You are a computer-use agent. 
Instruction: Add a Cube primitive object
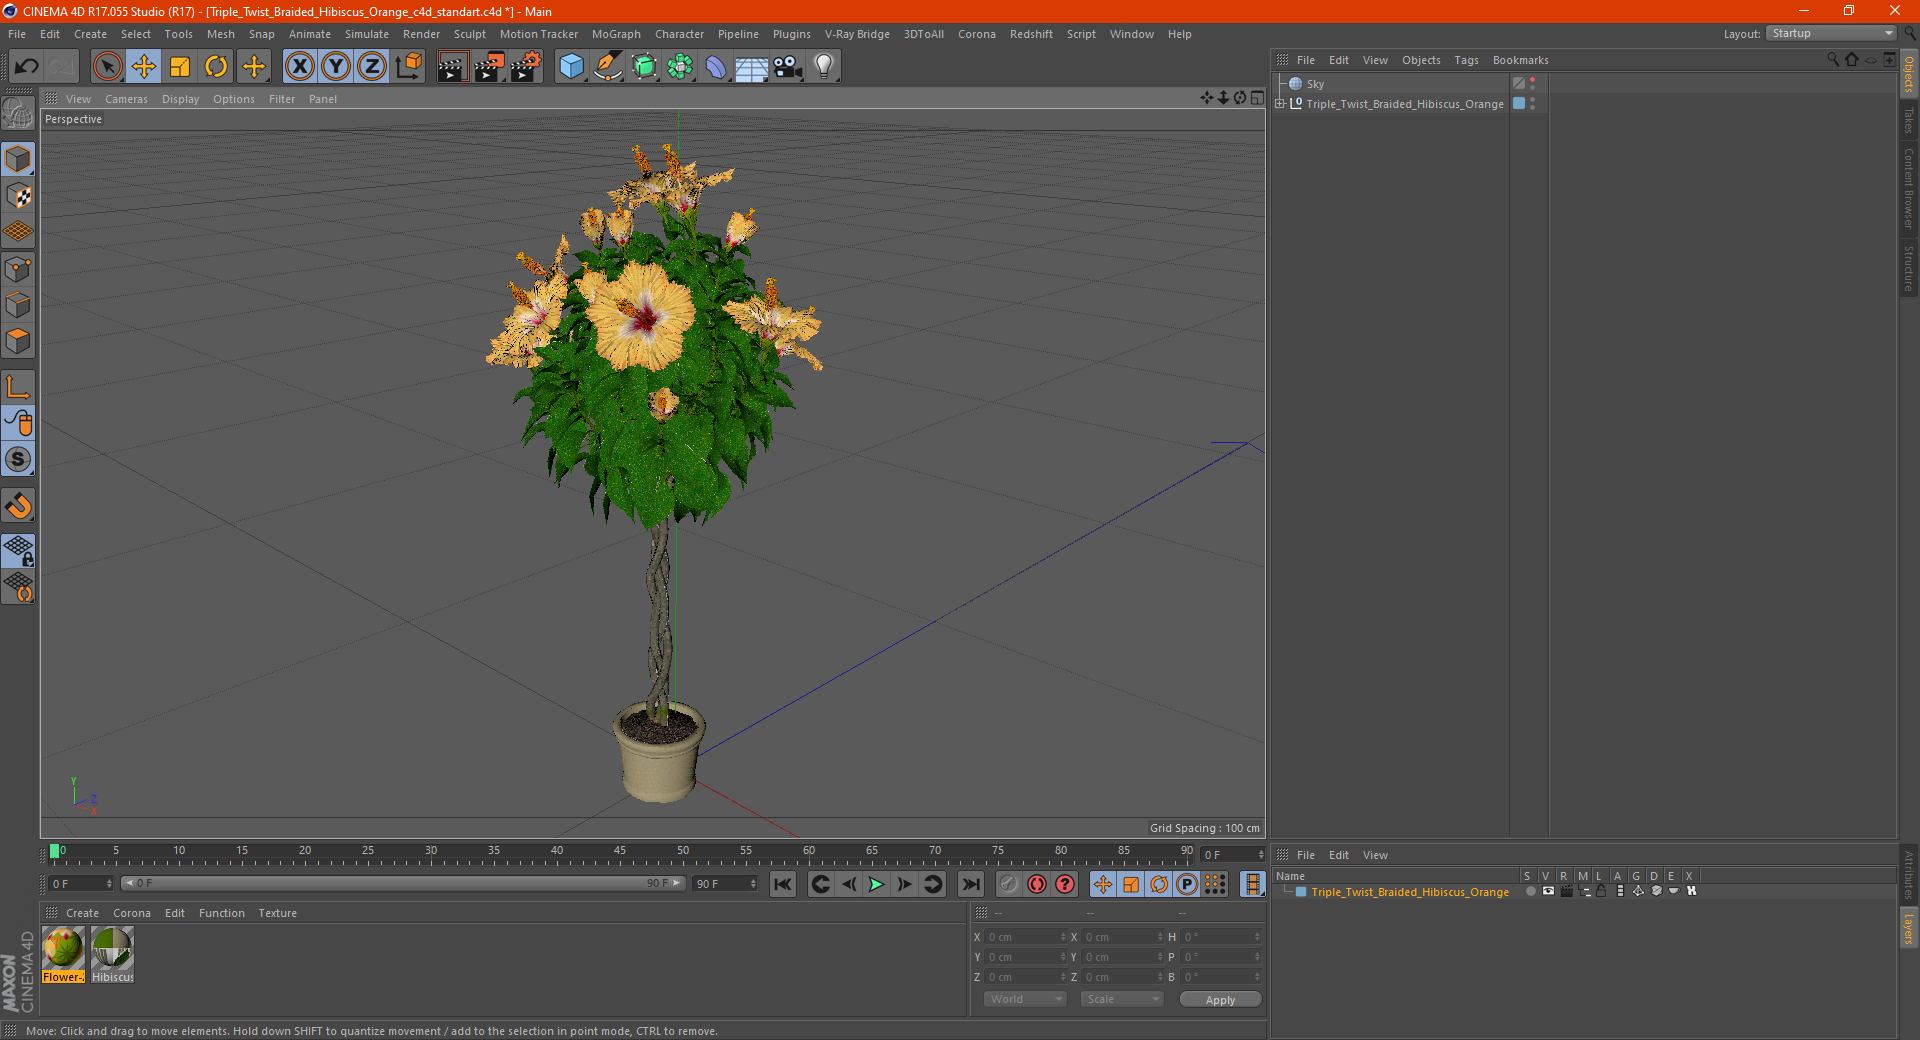point(571,67)
